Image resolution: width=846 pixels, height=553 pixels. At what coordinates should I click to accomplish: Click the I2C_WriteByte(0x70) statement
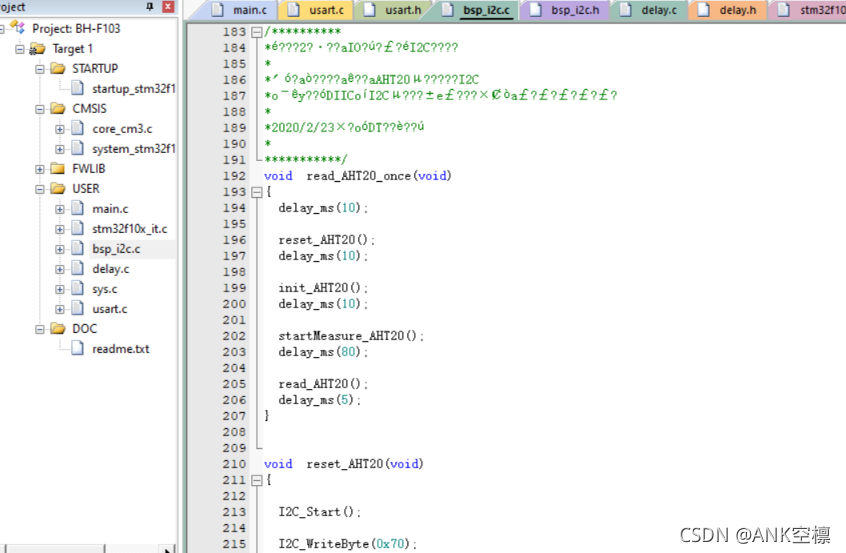(348, 544)
